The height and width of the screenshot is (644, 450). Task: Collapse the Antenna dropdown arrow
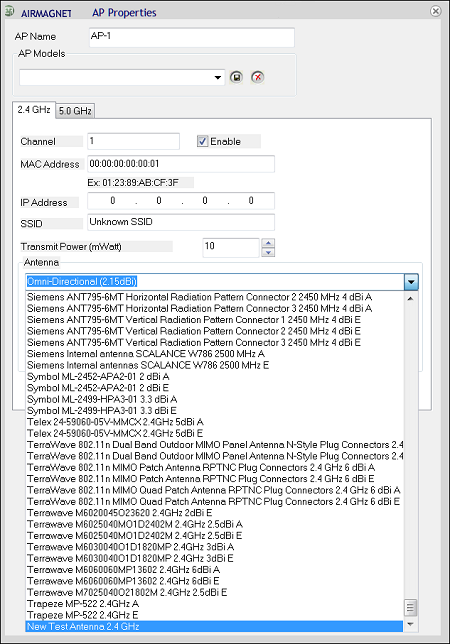[x=411, y=282]
